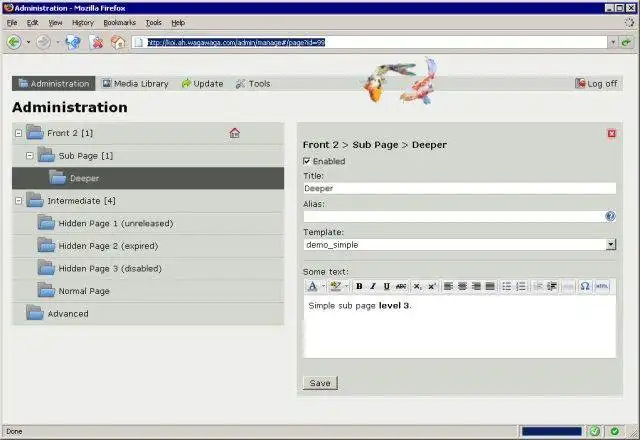Insert a numbered list
Viewport: 640px width, 440px height.
521,286
